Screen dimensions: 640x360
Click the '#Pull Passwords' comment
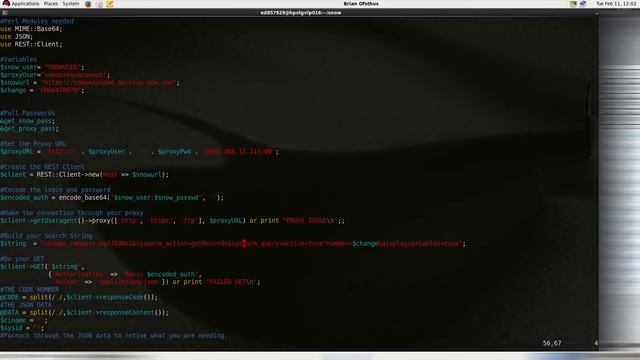(27, 113)
